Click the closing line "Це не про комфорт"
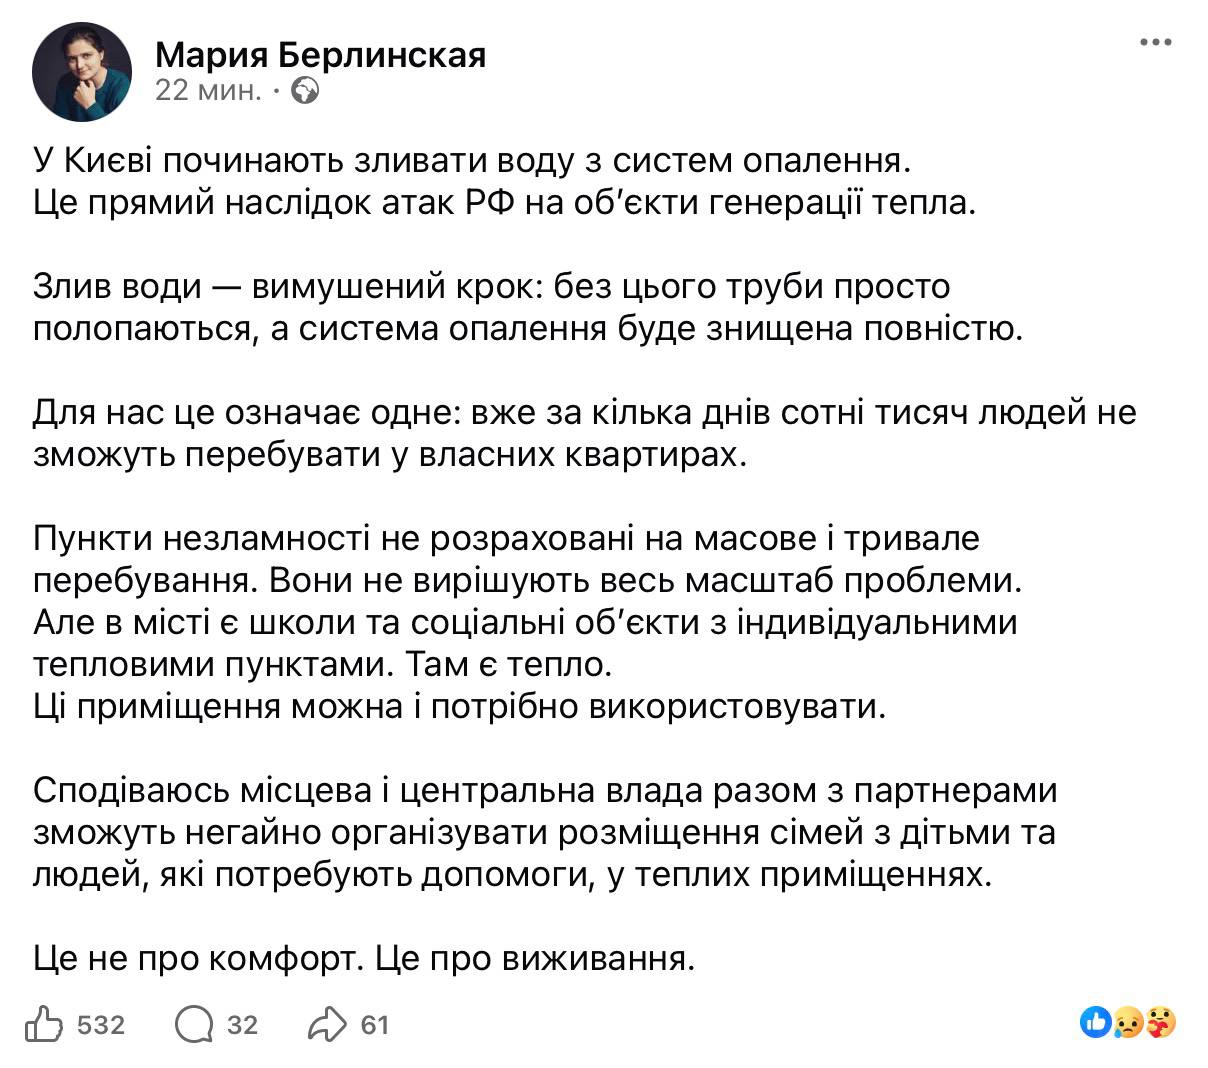Screen dimensions: 1208x1068 point(363,960)
